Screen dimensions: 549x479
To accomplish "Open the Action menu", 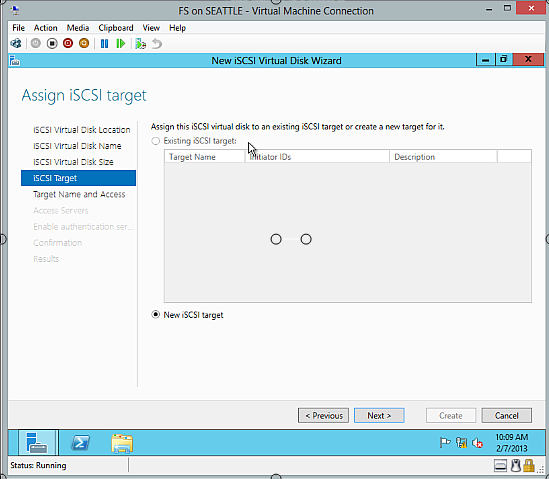I will click(46, 28).
